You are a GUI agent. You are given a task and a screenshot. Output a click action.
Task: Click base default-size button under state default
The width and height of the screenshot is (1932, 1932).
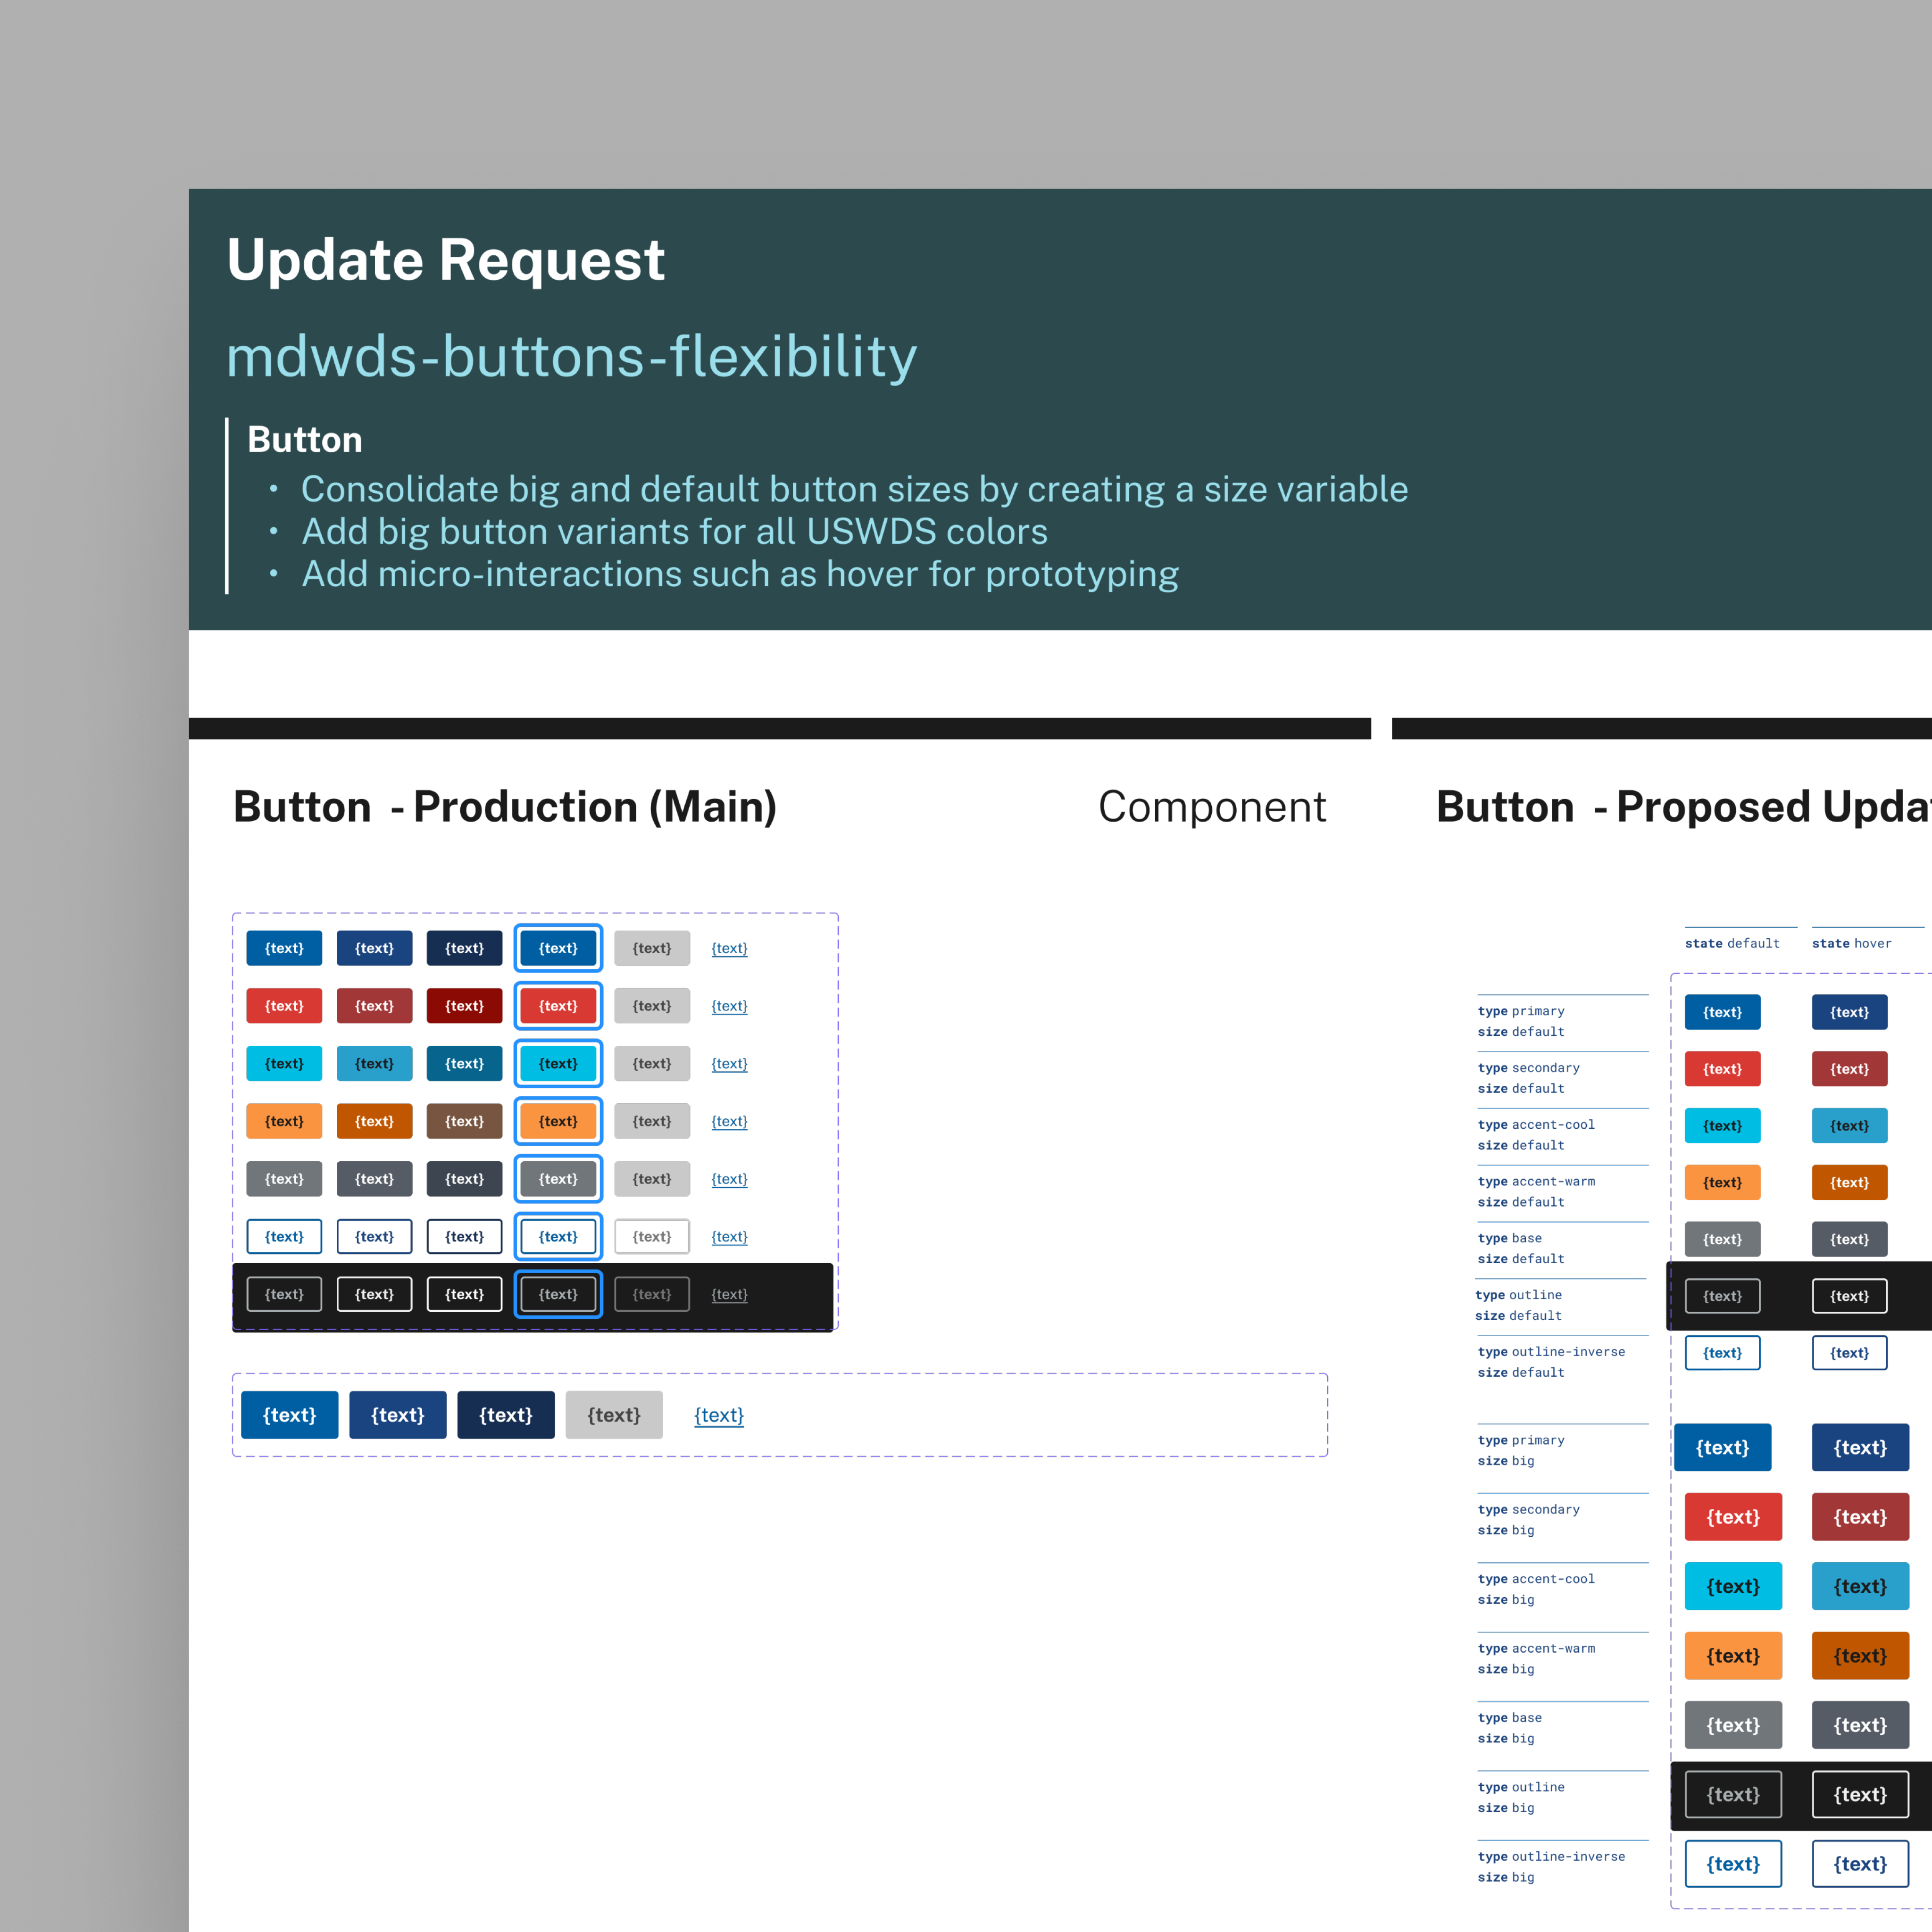point(1722,1240)
